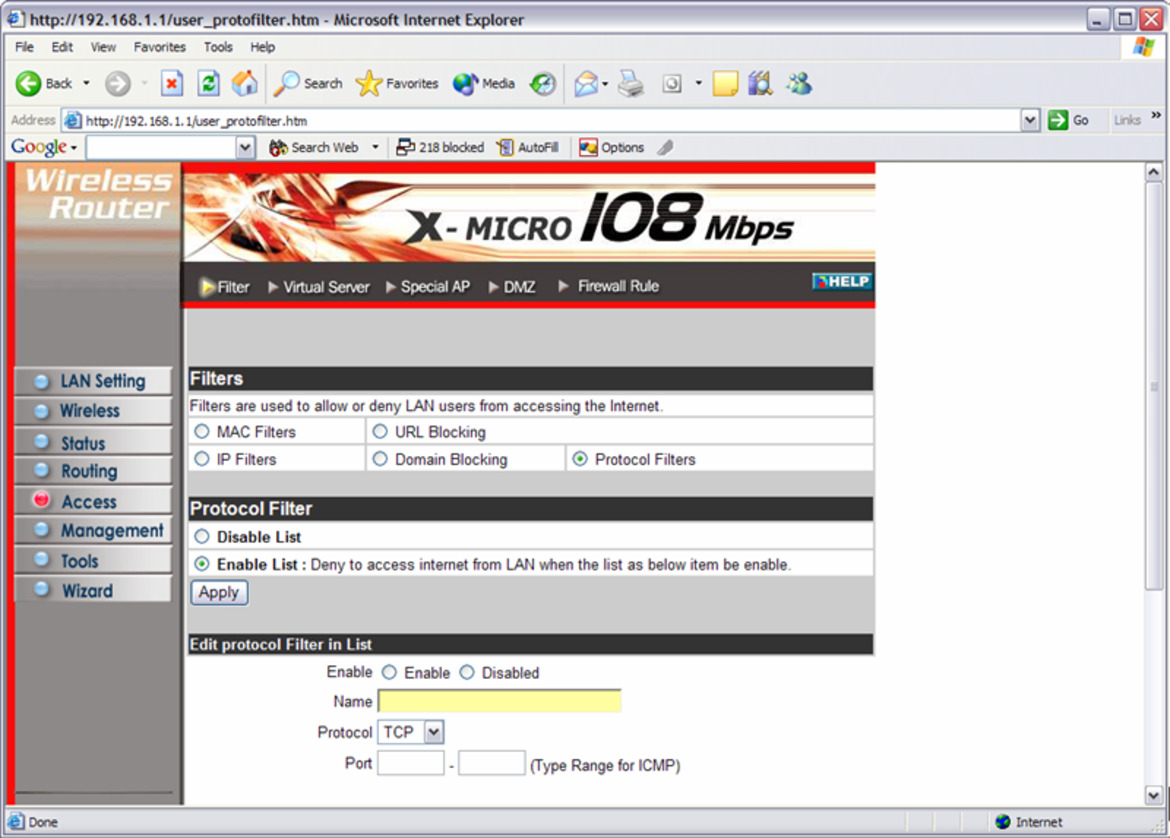Open the Edit menu

point(62,47)
